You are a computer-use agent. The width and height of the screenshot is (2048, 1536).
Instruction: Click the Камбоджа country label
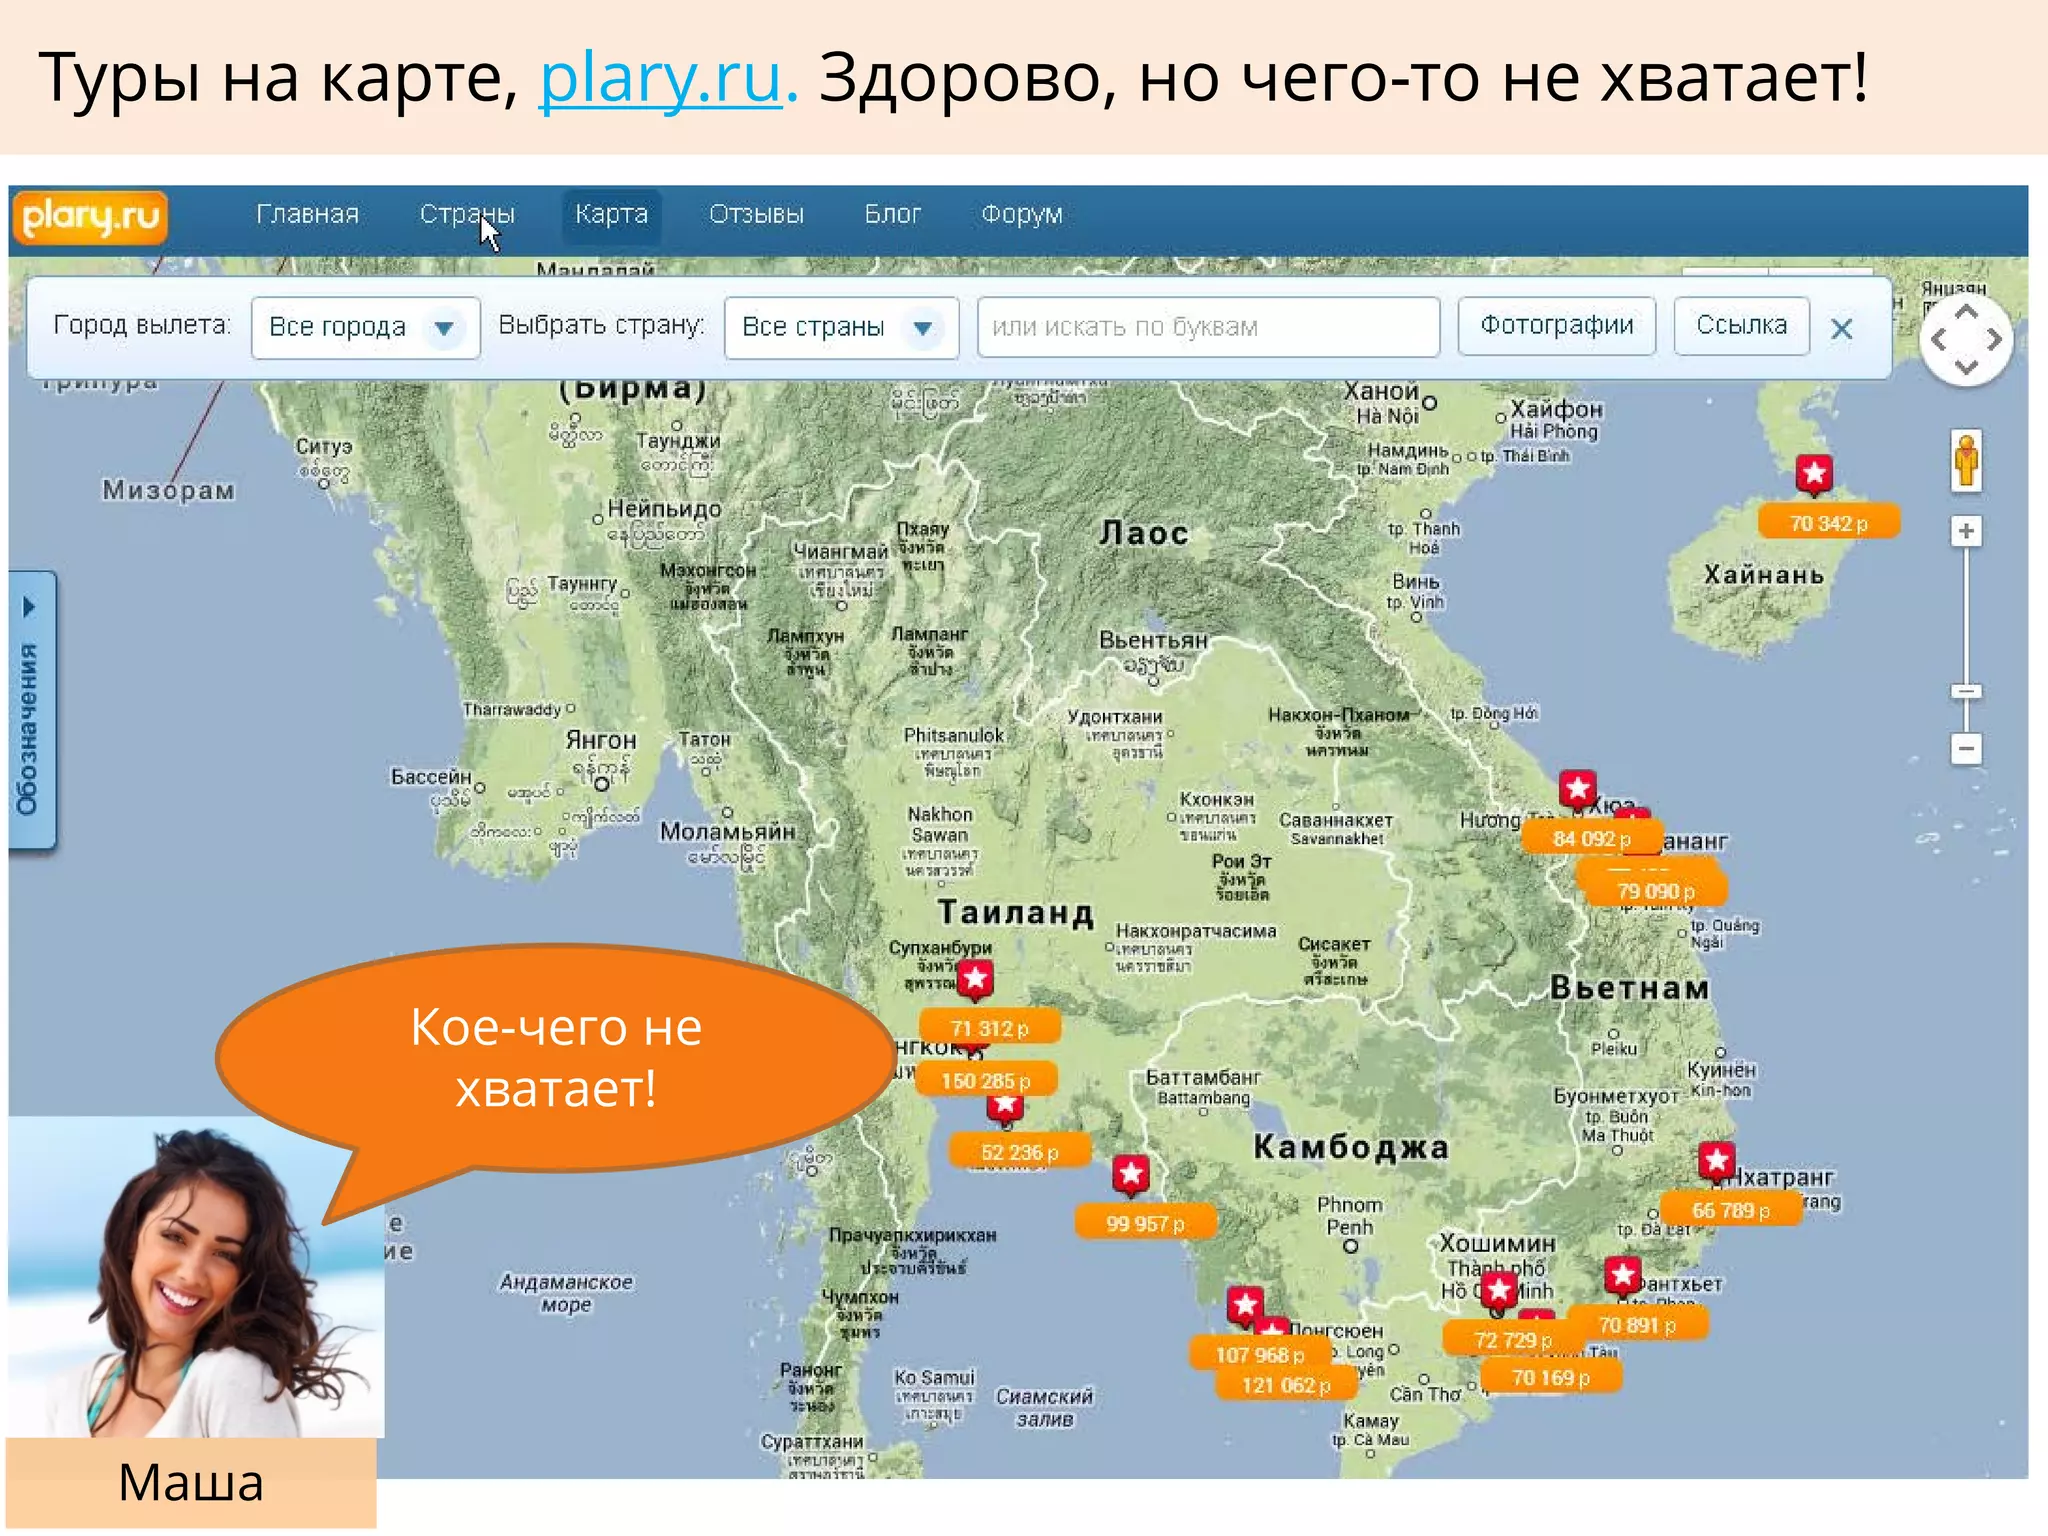(1351, 1146)
